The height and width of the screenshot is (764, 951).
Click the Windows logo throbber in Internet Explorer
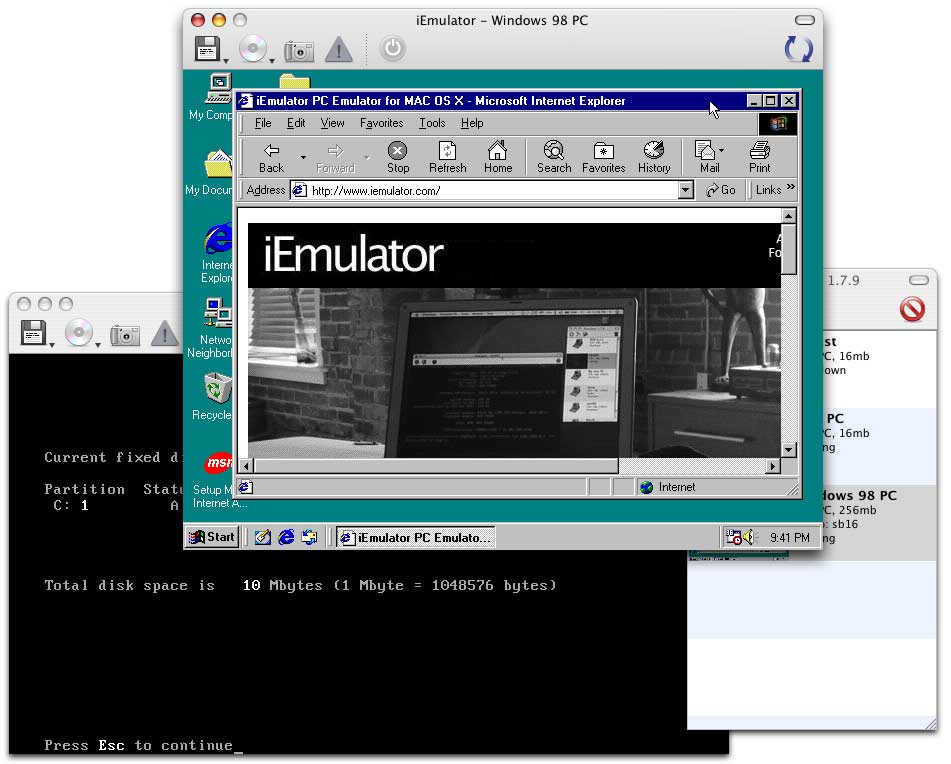pos(778,124)
